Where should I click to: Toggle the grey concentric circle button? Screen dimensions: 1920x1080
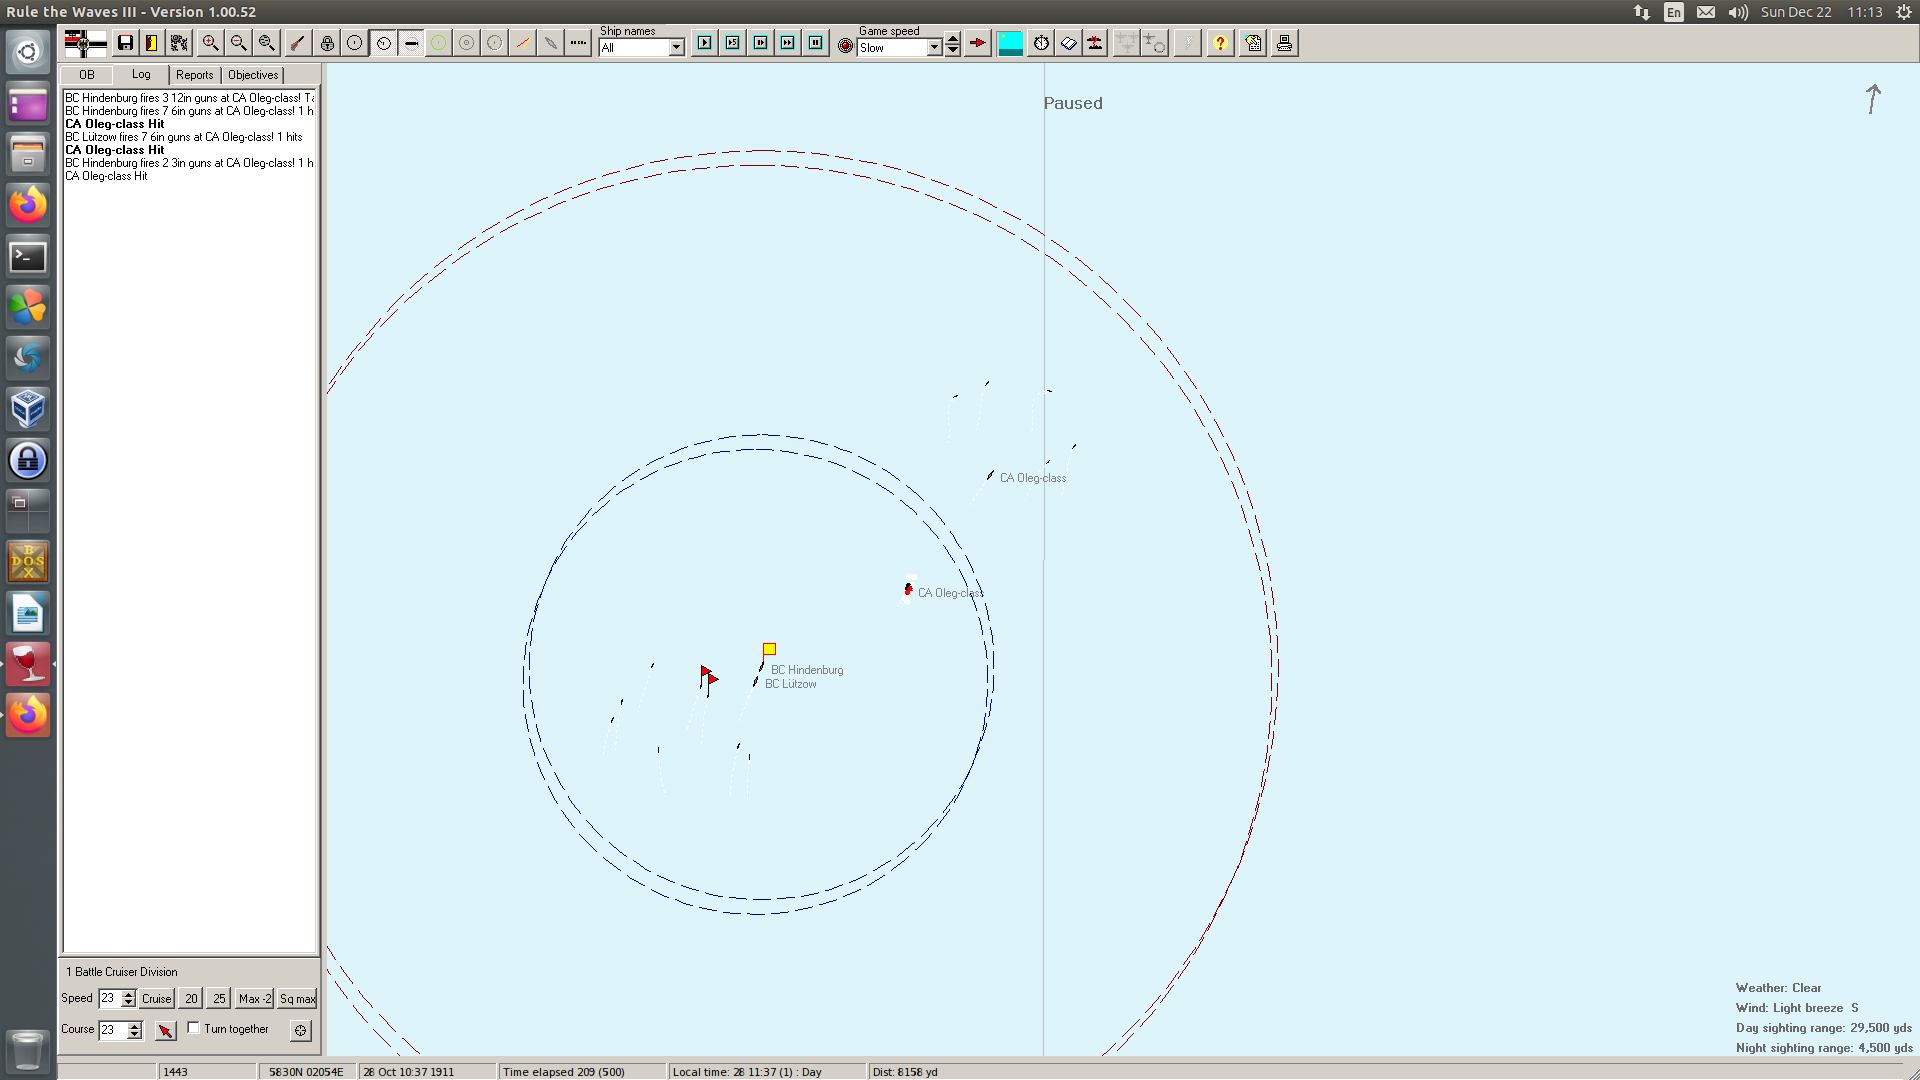click(467, 43)
